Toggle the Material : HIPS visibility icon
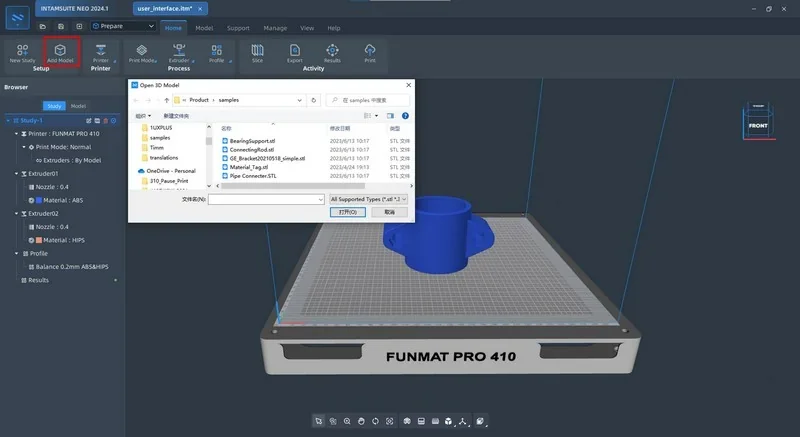 click(31, 240)
